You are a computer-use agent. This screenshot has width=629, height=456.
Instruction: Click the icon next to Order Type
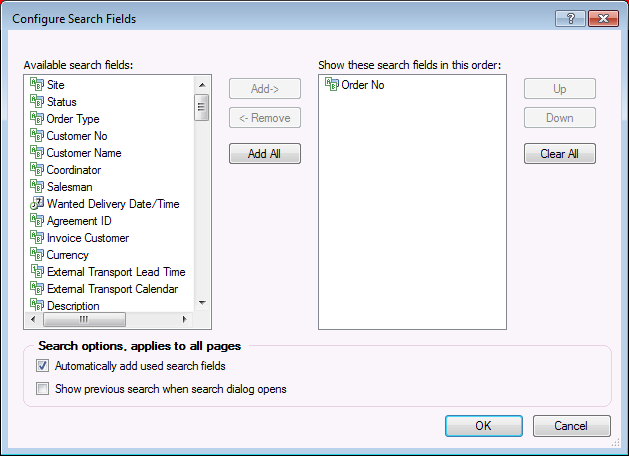pyautogui.click(x=37, y=119)
